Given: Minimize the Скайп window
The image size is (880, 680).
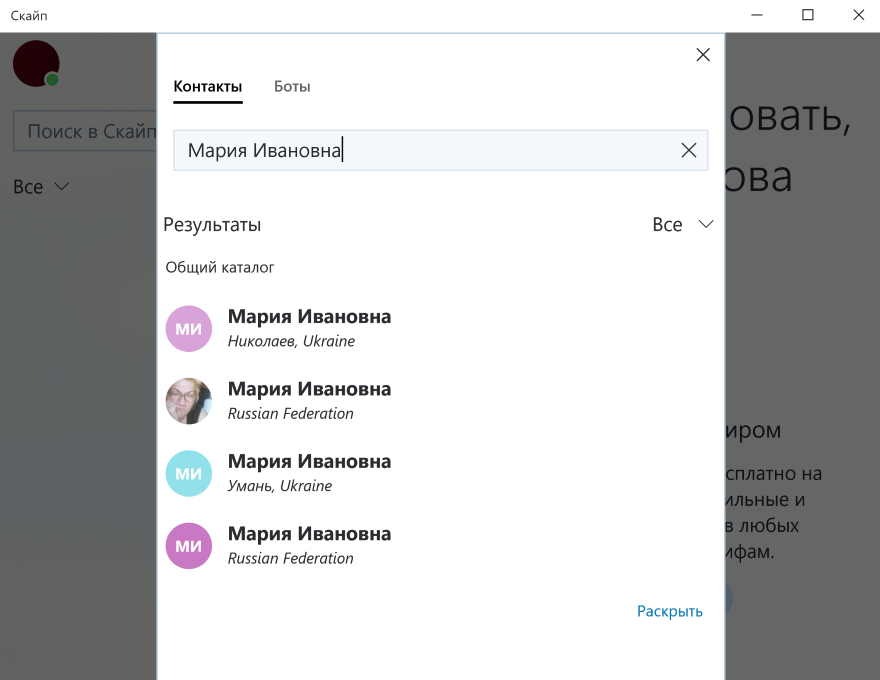Looking at the screenshot, I should click(x=757, y=15).
